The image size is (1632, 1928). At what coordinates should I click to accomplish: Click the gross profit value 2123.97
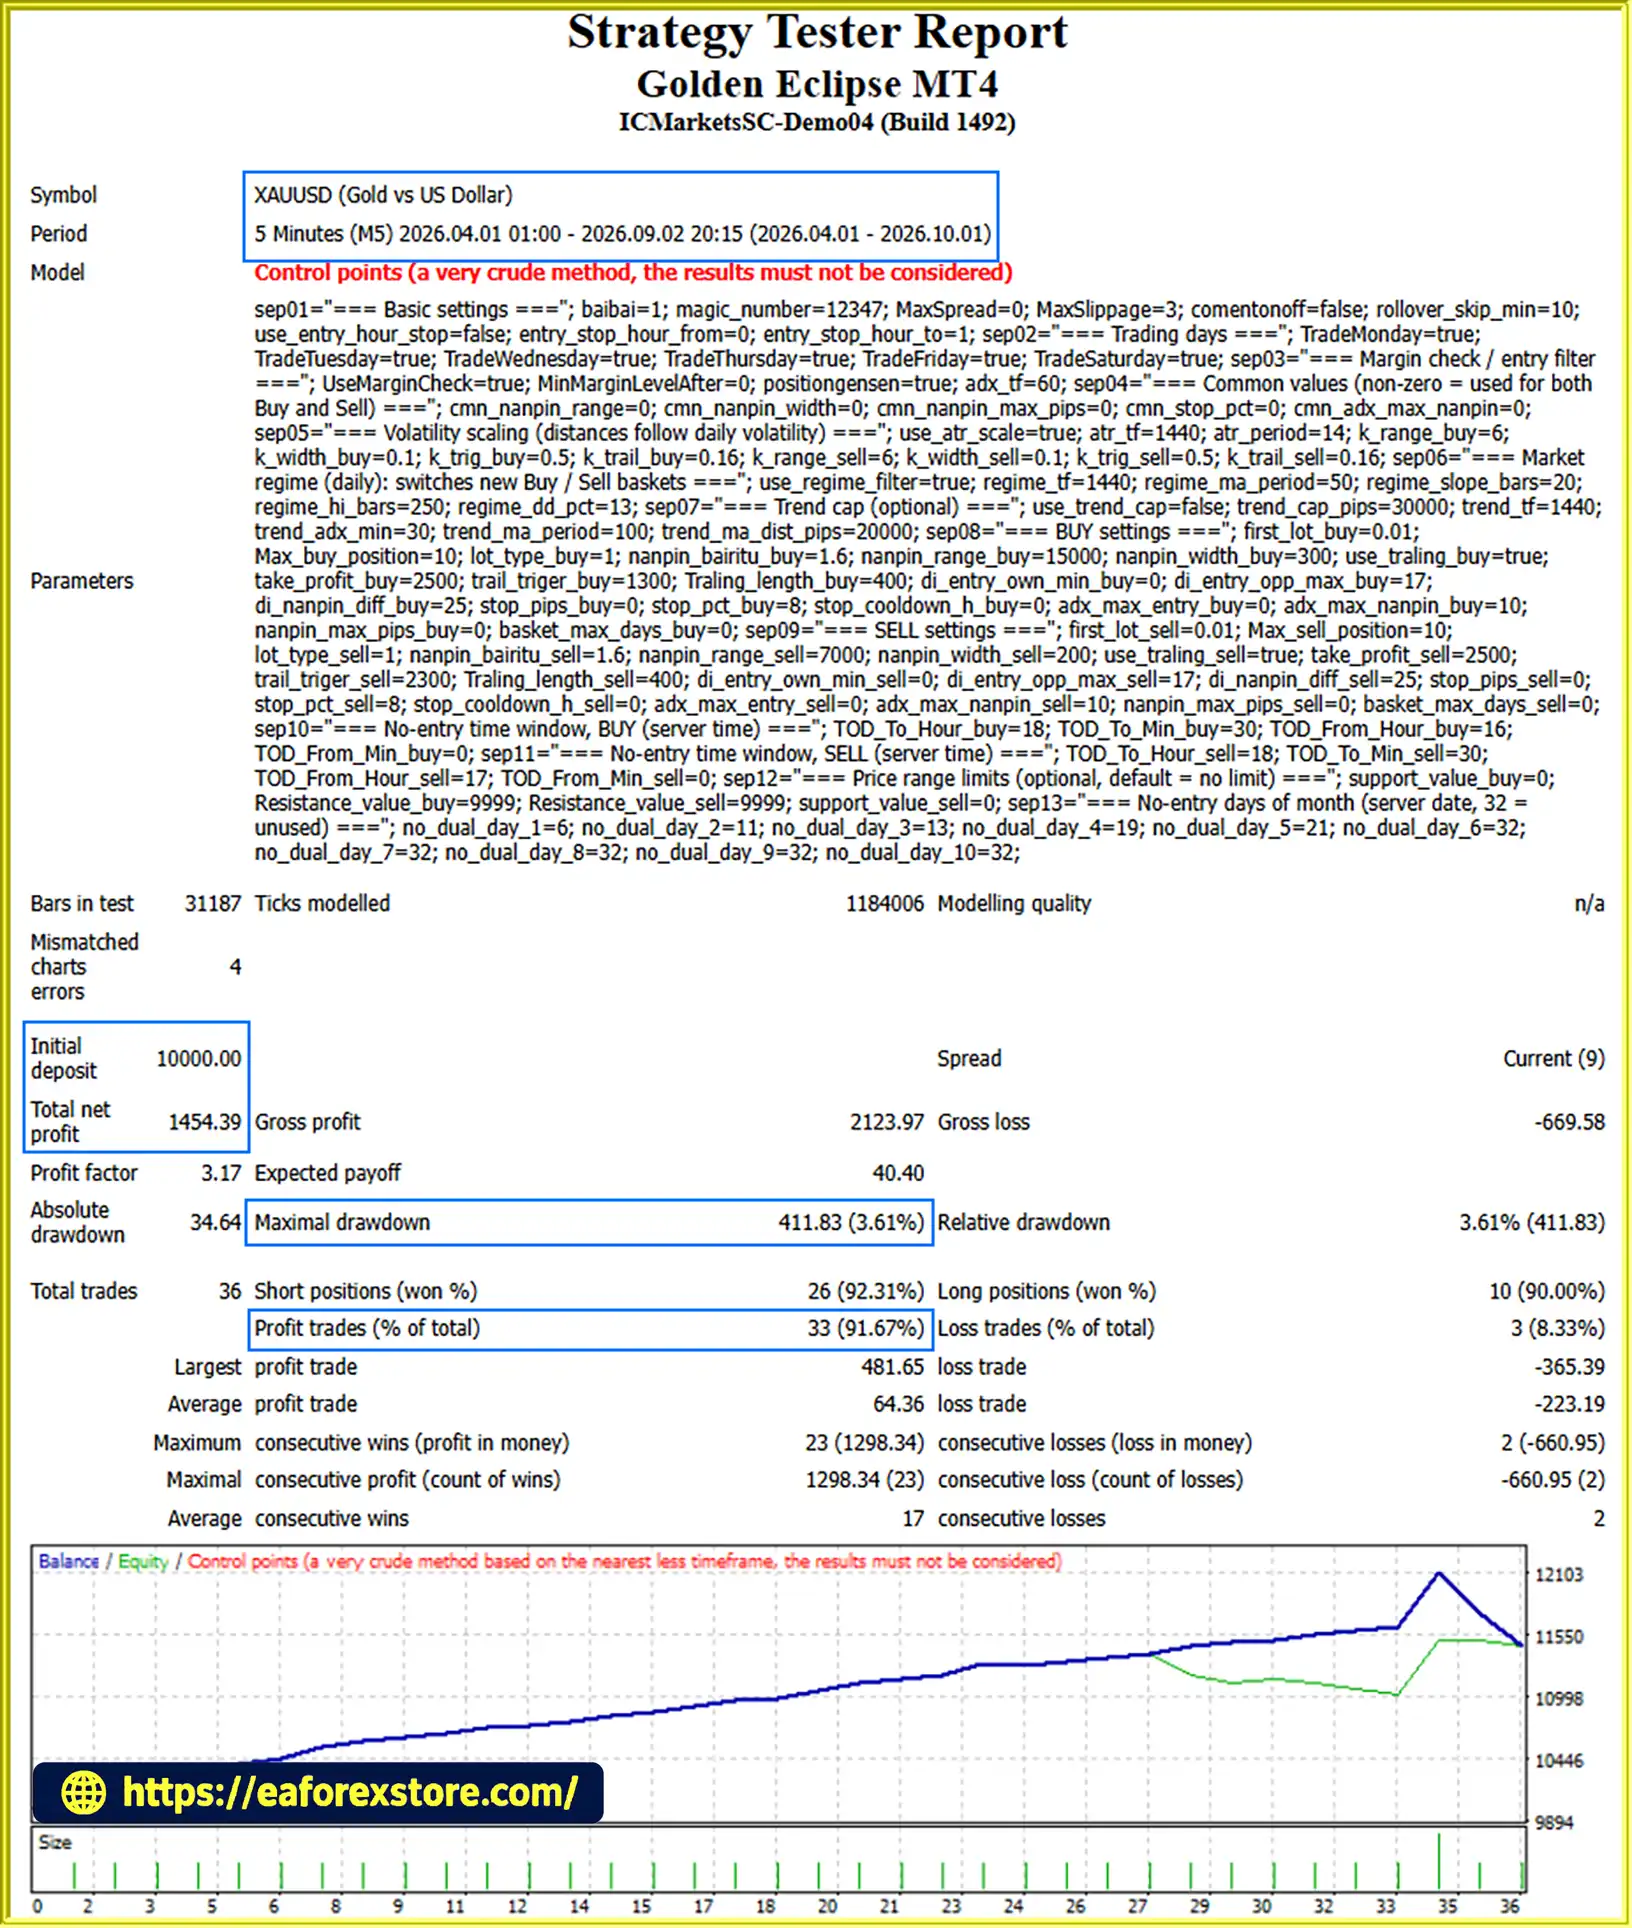[x=887, y=1122]
